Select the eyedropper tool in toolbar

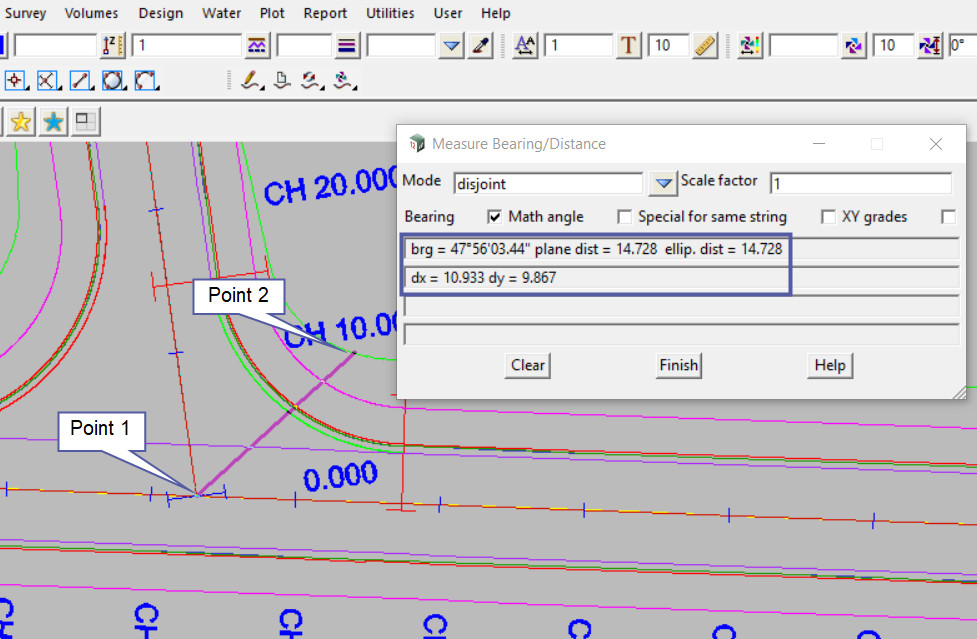[481, 46]
